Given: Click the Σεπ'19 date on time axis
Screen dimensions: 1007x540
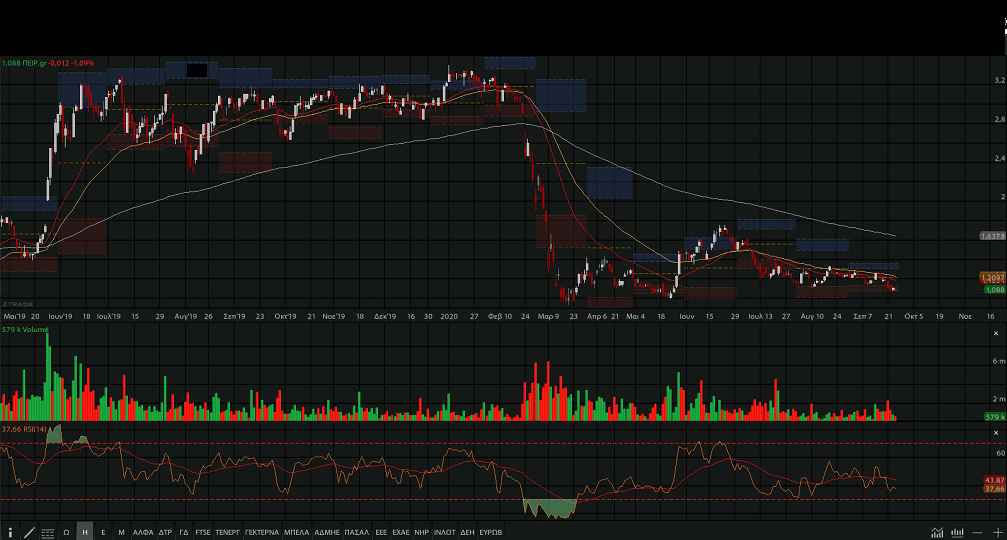Looking at the screenshot, I should point(234,317).
